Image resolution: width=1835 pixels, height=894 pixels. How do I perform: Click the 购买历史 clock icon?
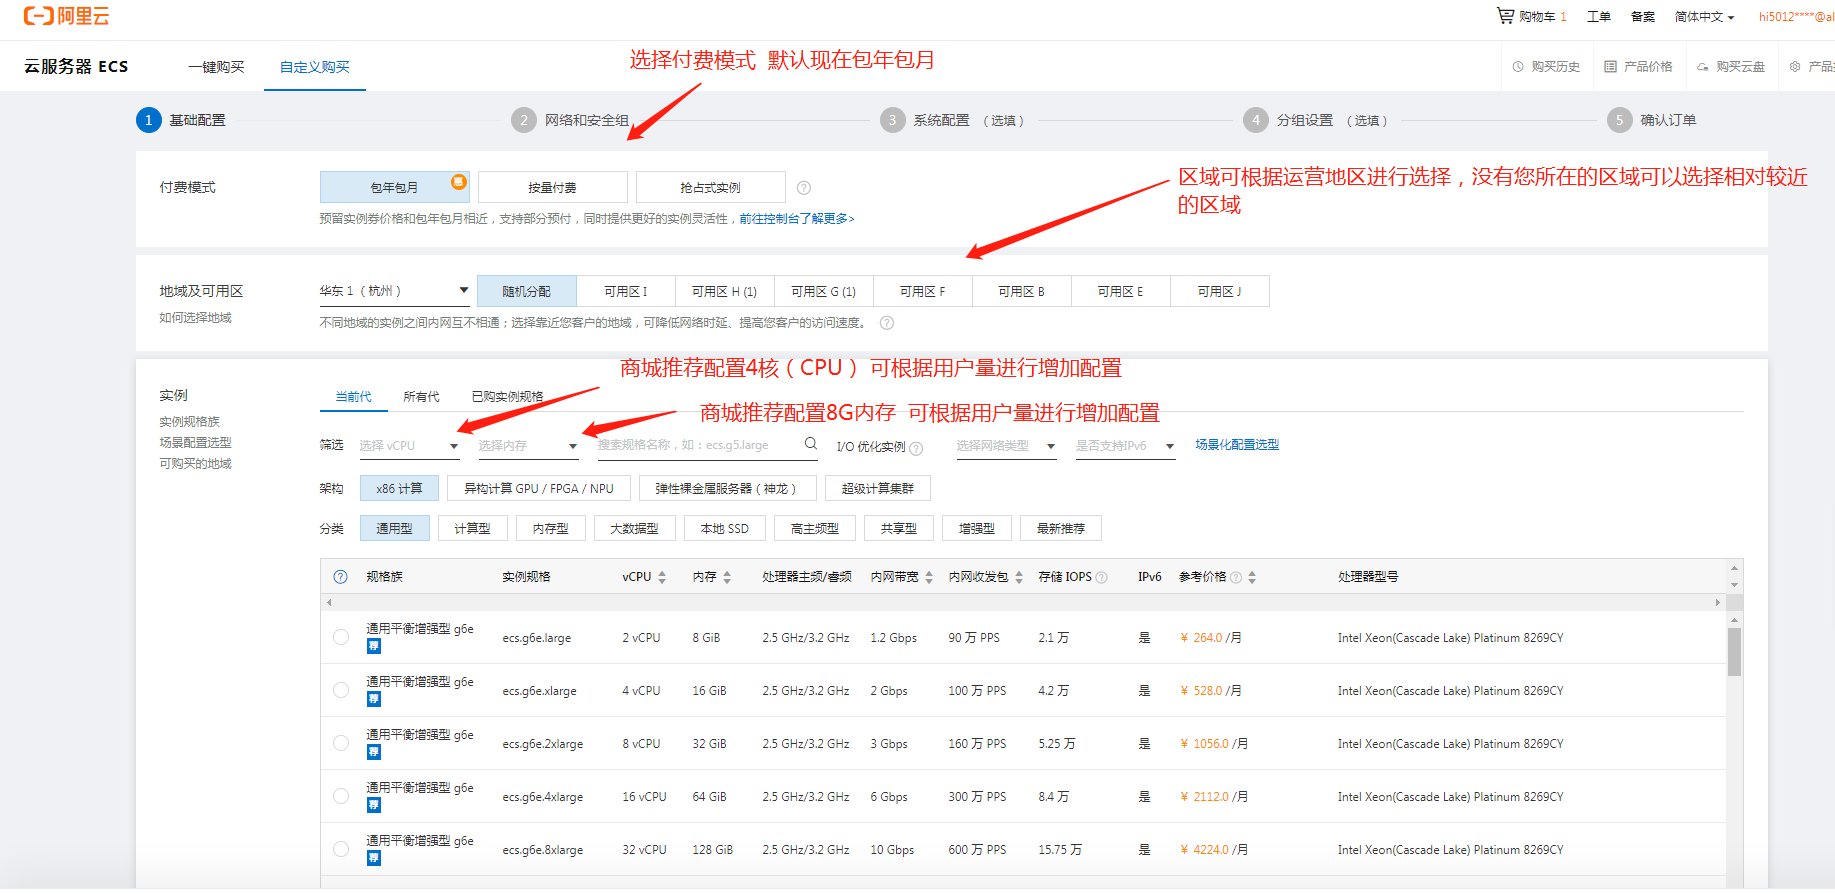[1518, 67]
